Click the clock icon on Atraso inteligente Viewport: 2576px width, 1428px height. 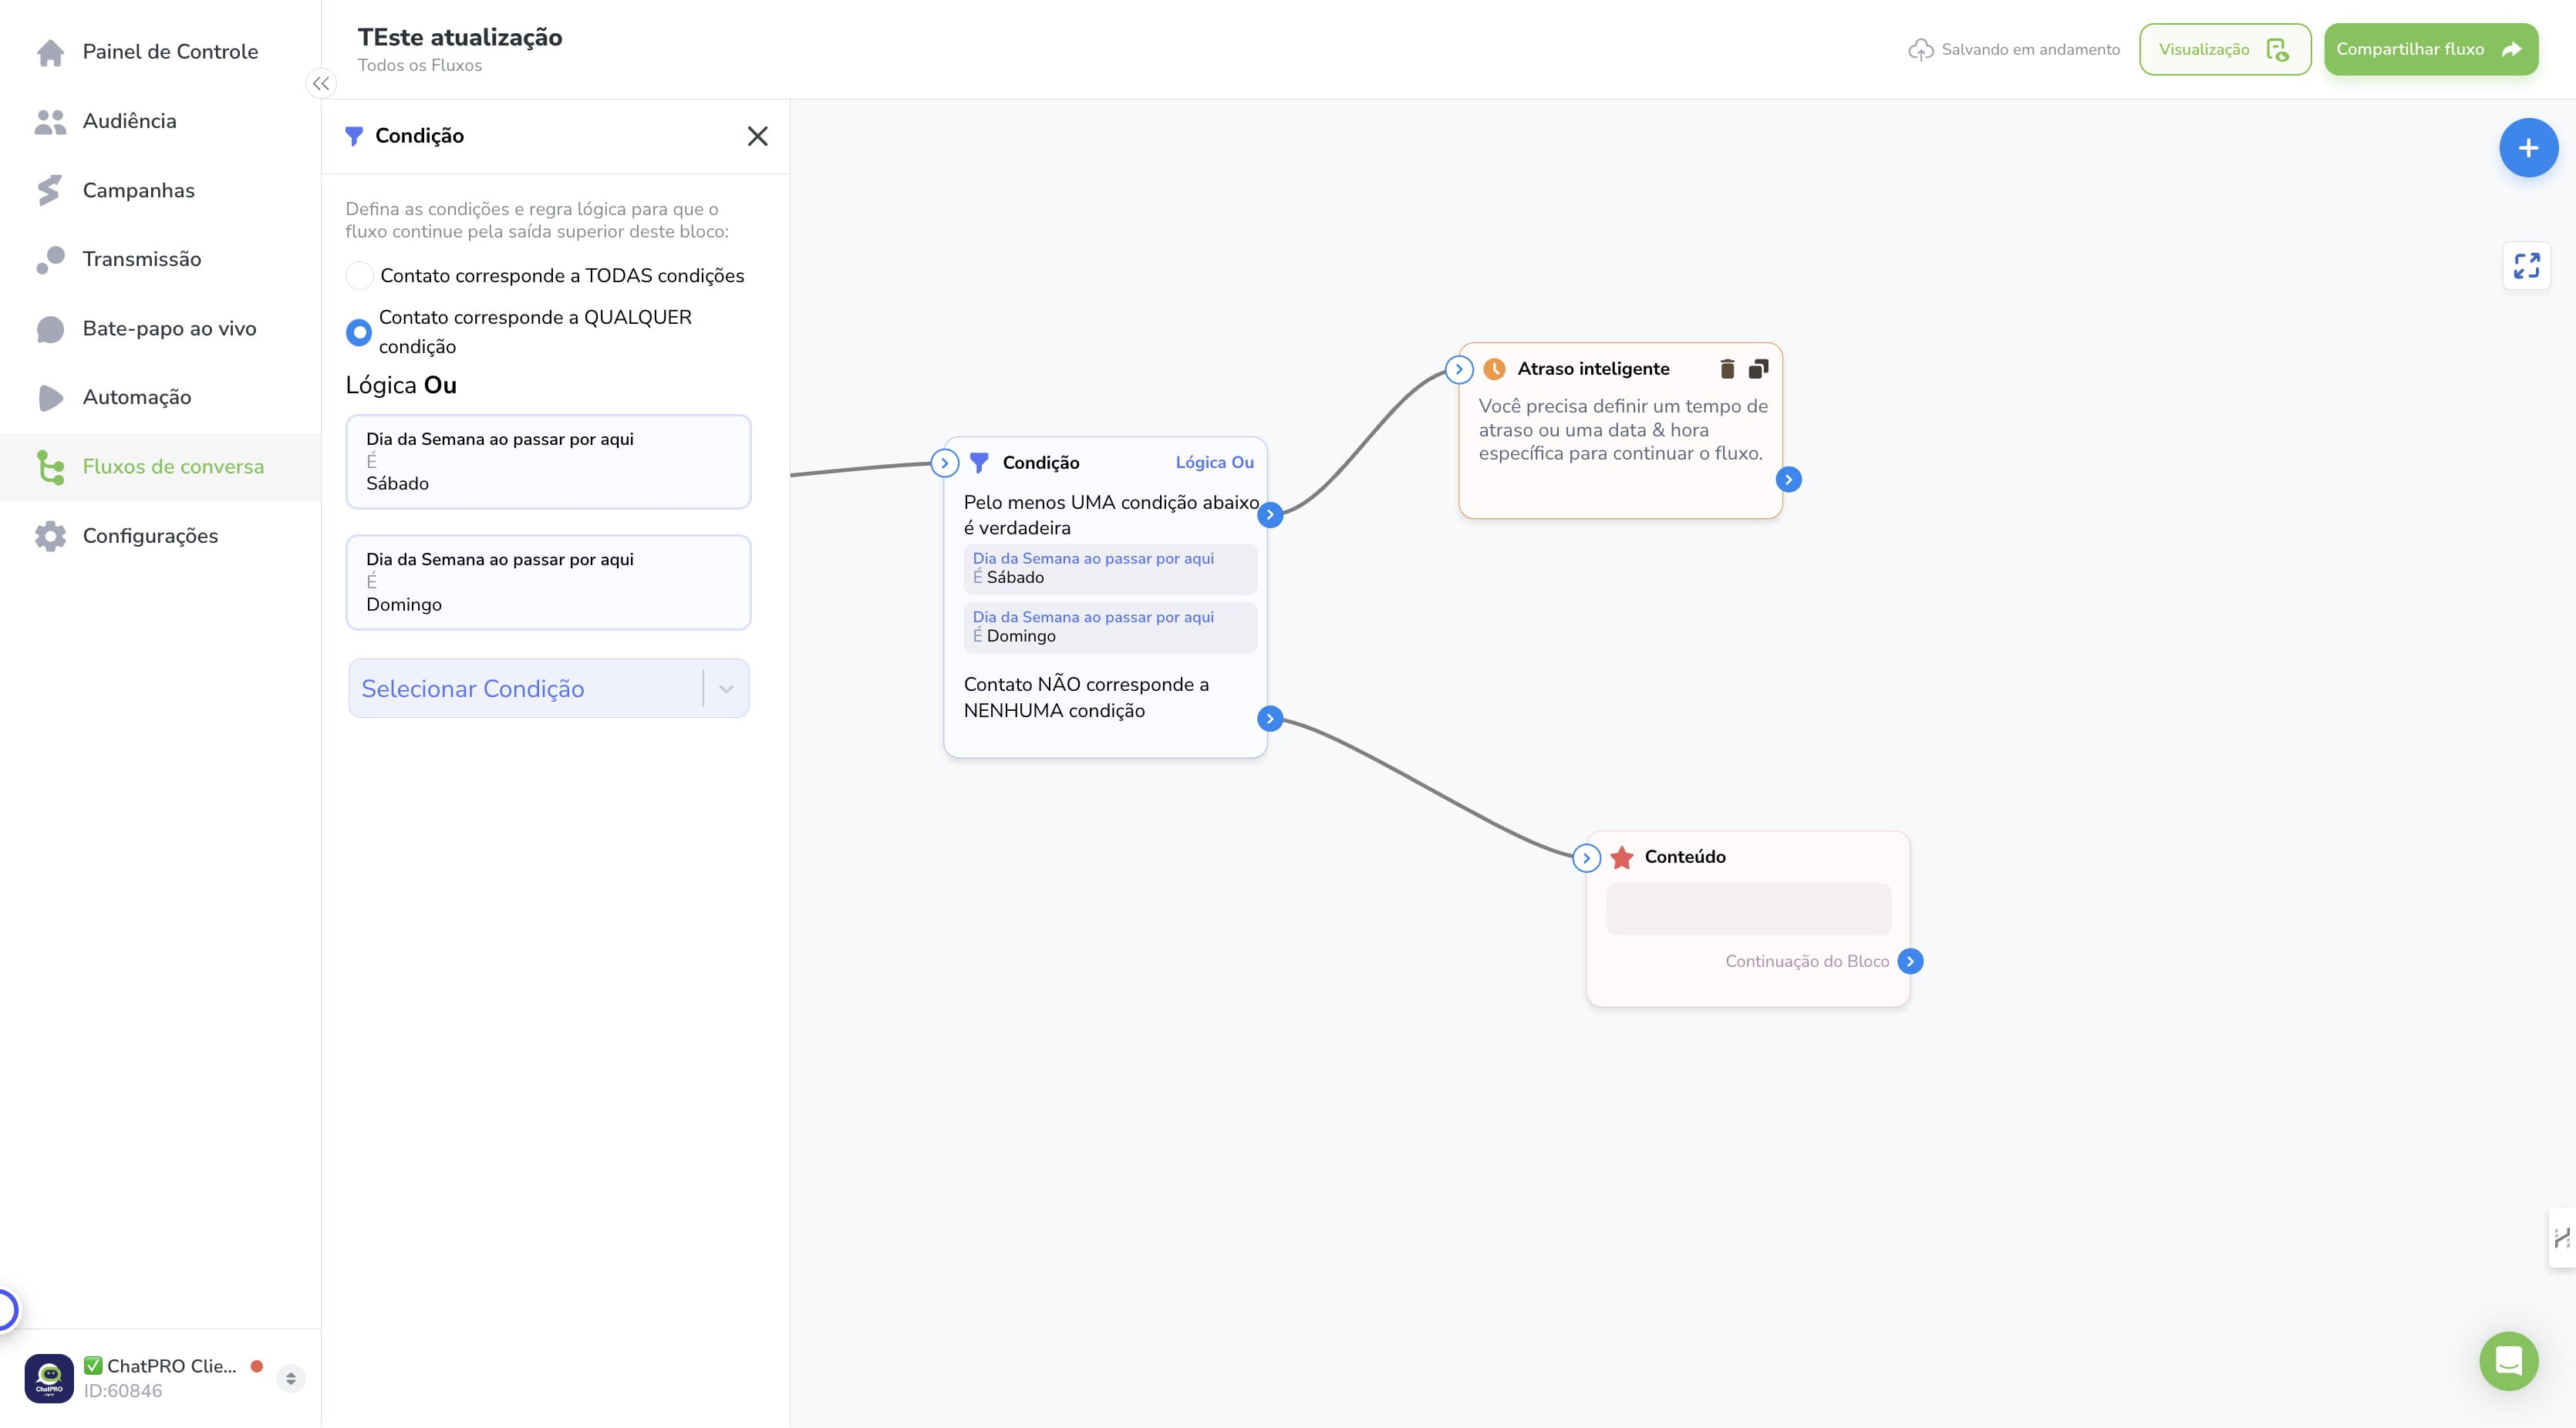pos(1494,369)
